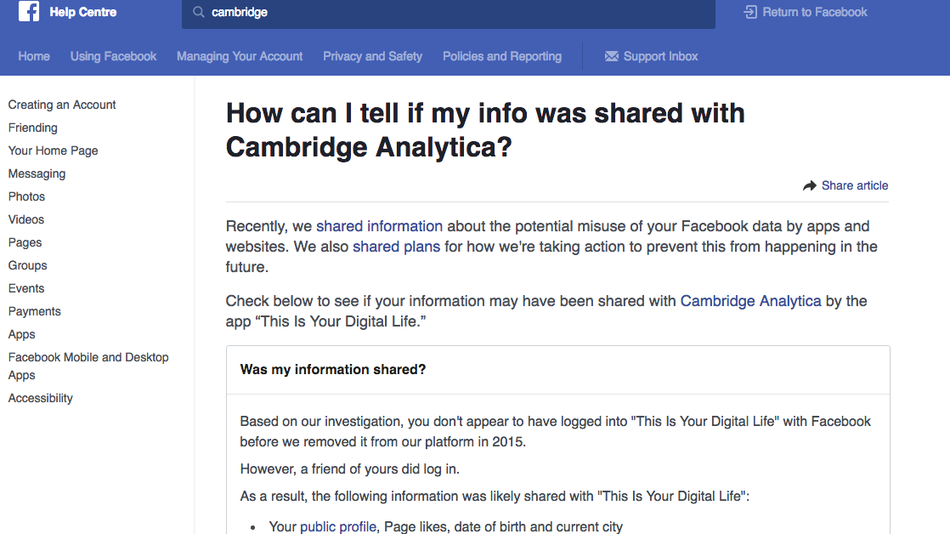Click the Share article arrow icon

click(x=809, y=185)
